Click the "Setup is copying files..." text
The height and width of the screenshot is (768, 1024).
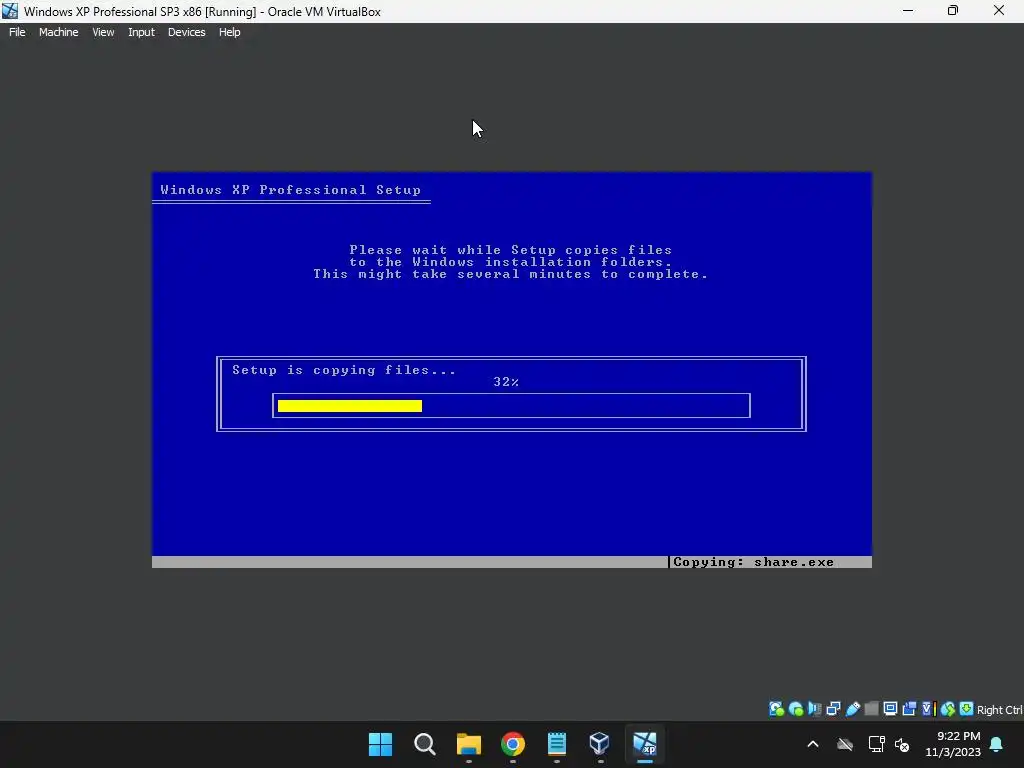pos(344,370)
